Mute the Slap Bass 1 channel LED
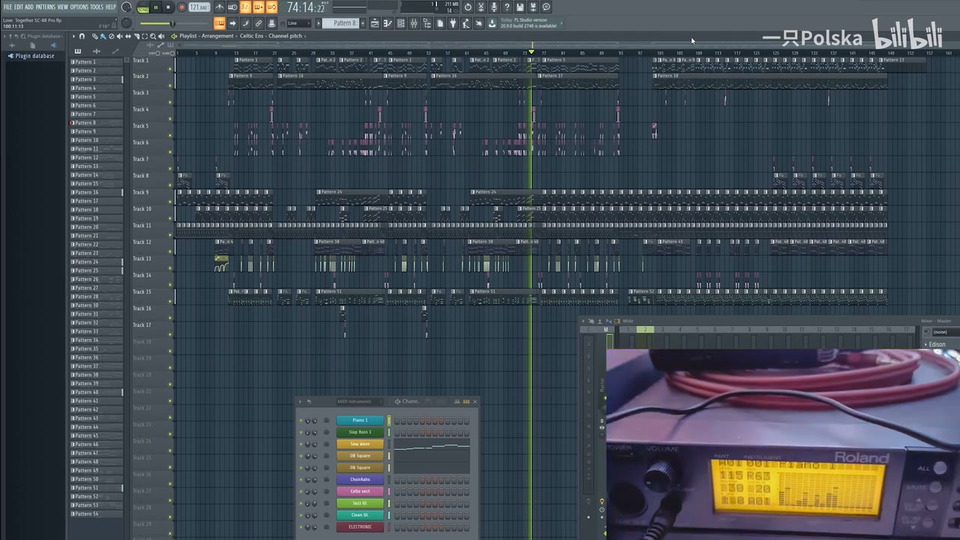The height and width of the screenshot is (540, 960). click(x=301, y=432)
